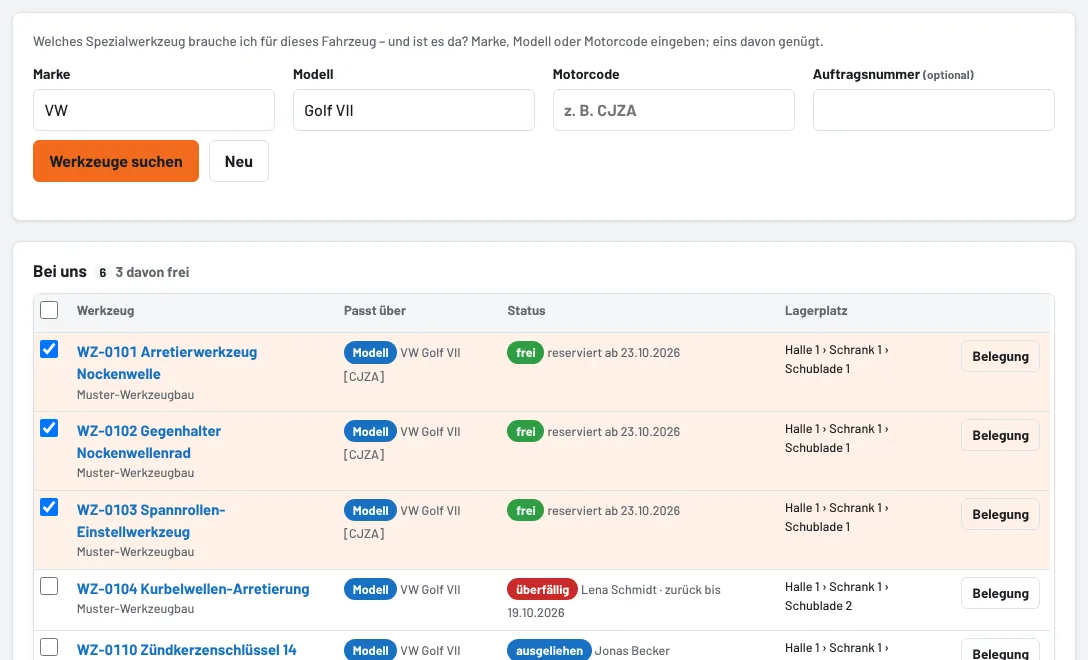
Task: Toggle the select-all checkbox in table header
Action: [49, 310]
